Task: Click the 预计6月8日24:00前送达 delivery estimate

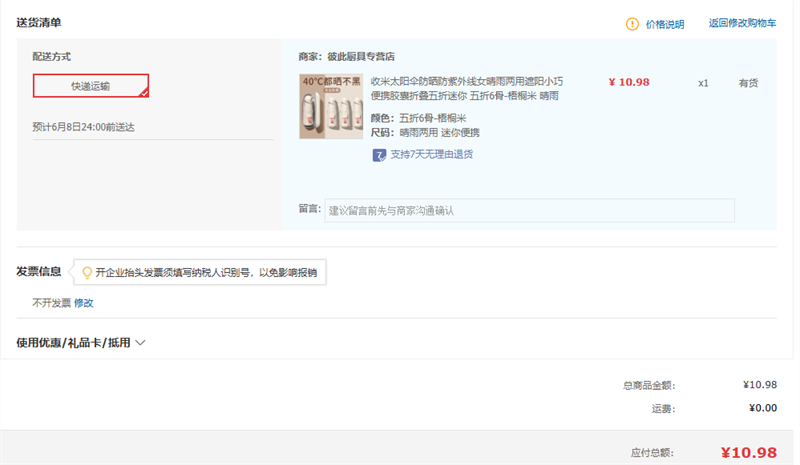Action: (83, 127)
